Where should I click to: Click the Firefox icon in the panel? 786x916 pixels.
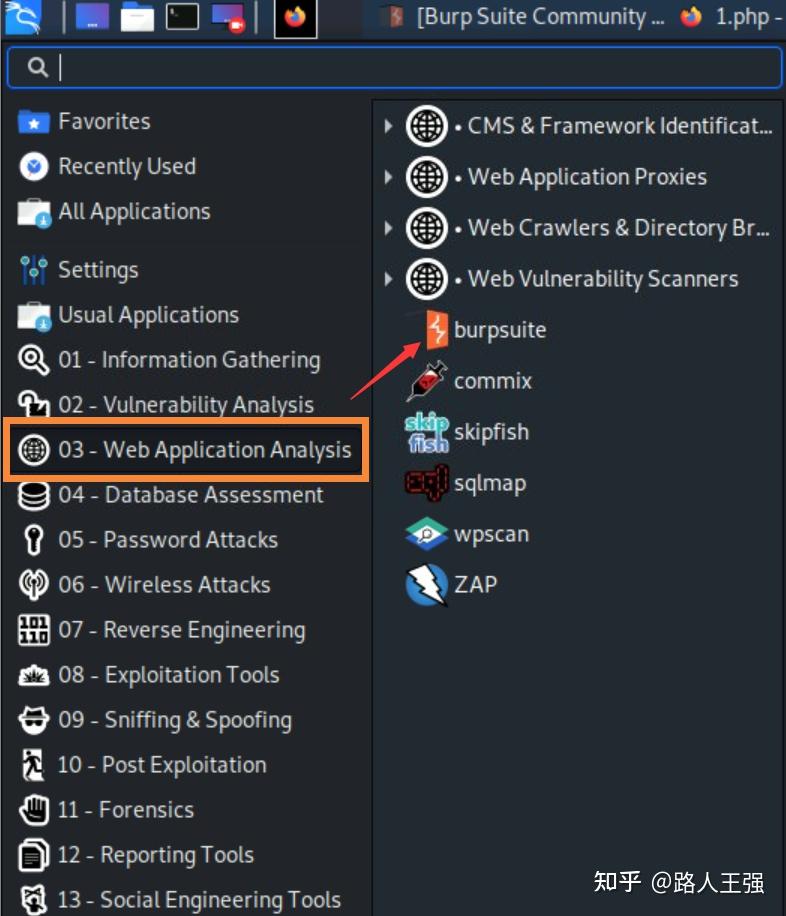pyautogui.click(x=295, y=18)
